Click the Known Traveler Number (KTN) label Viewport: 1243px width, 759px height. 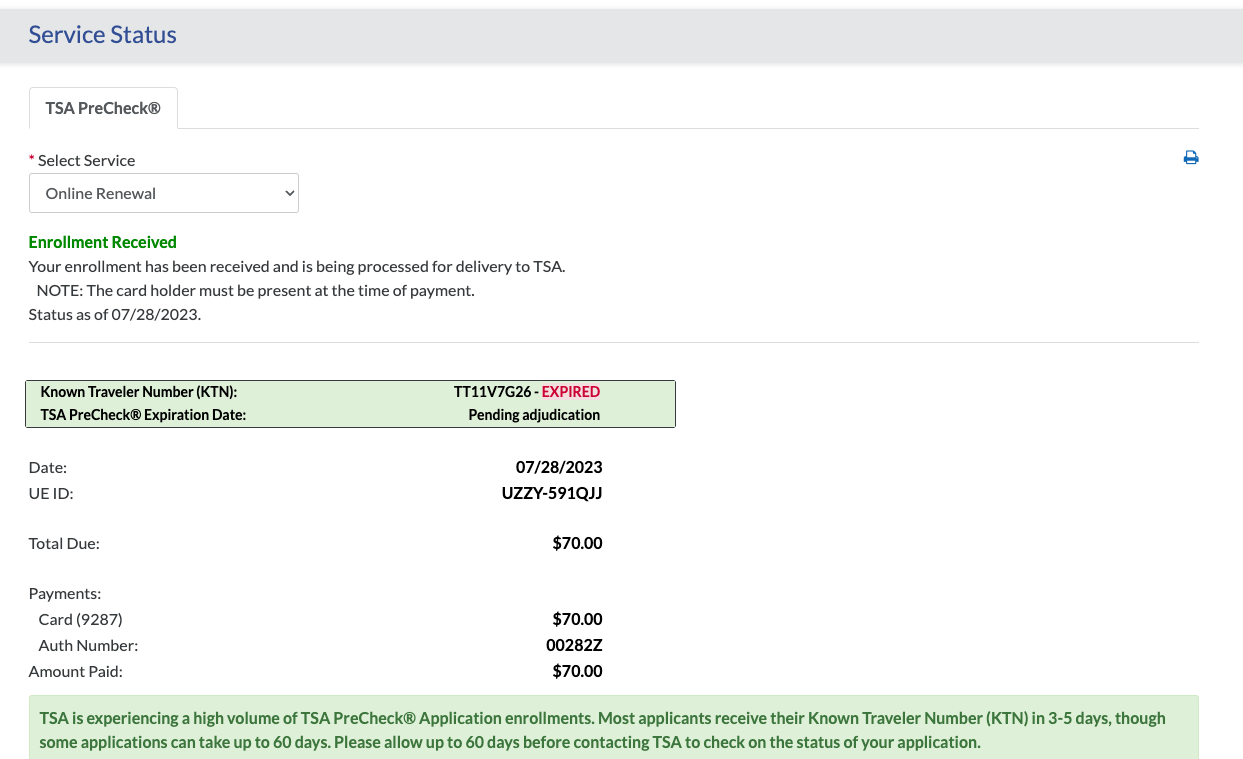138,392
